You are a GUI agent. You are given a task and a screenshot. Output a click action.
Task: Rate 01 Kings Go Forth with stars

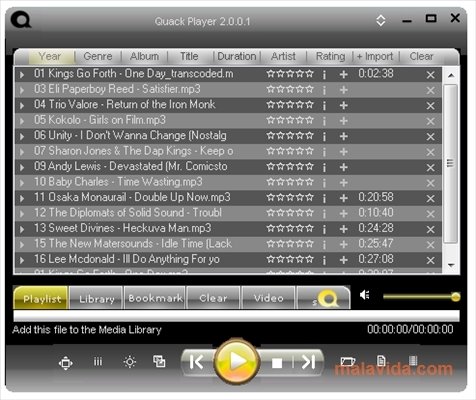[x=290, y=73]
